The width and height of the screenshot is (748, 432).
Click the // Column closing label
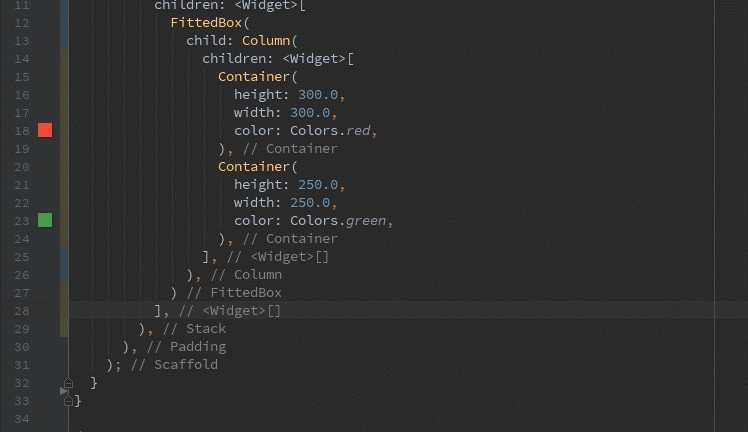click(246, 275)
